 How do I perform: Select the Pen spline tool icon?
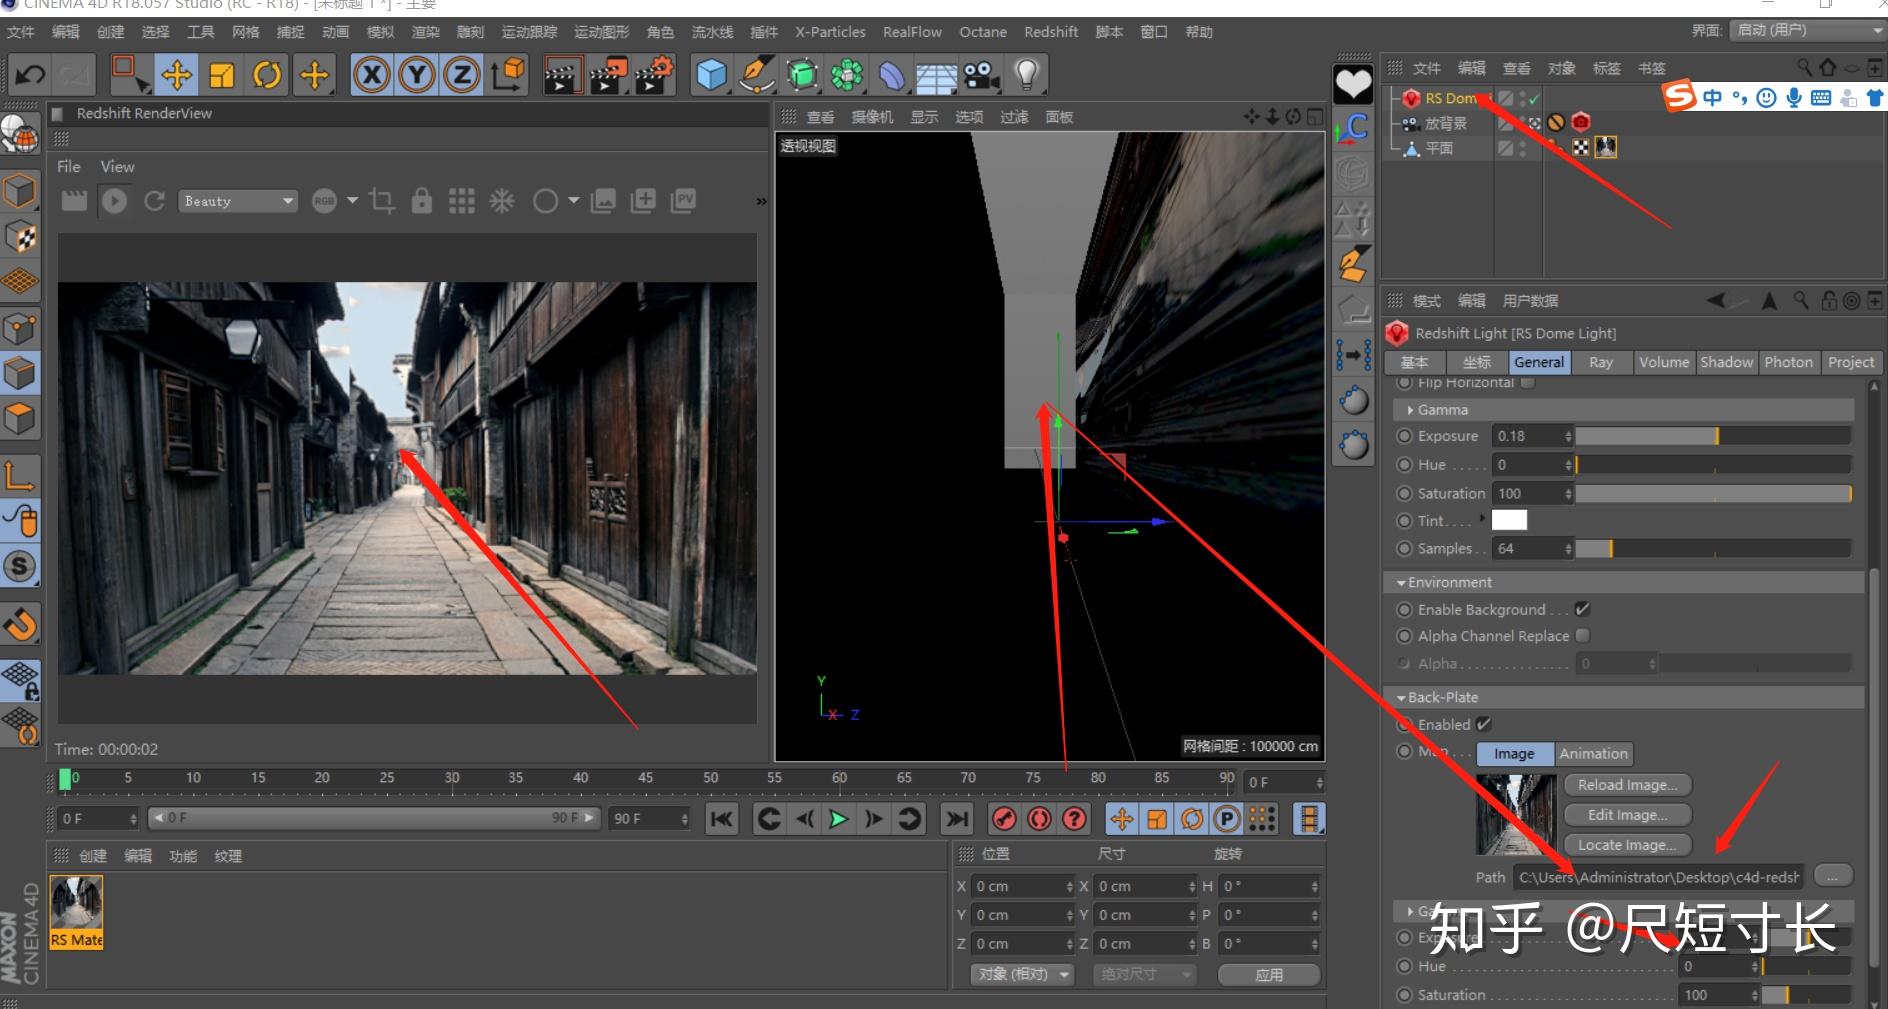point(757,74)
